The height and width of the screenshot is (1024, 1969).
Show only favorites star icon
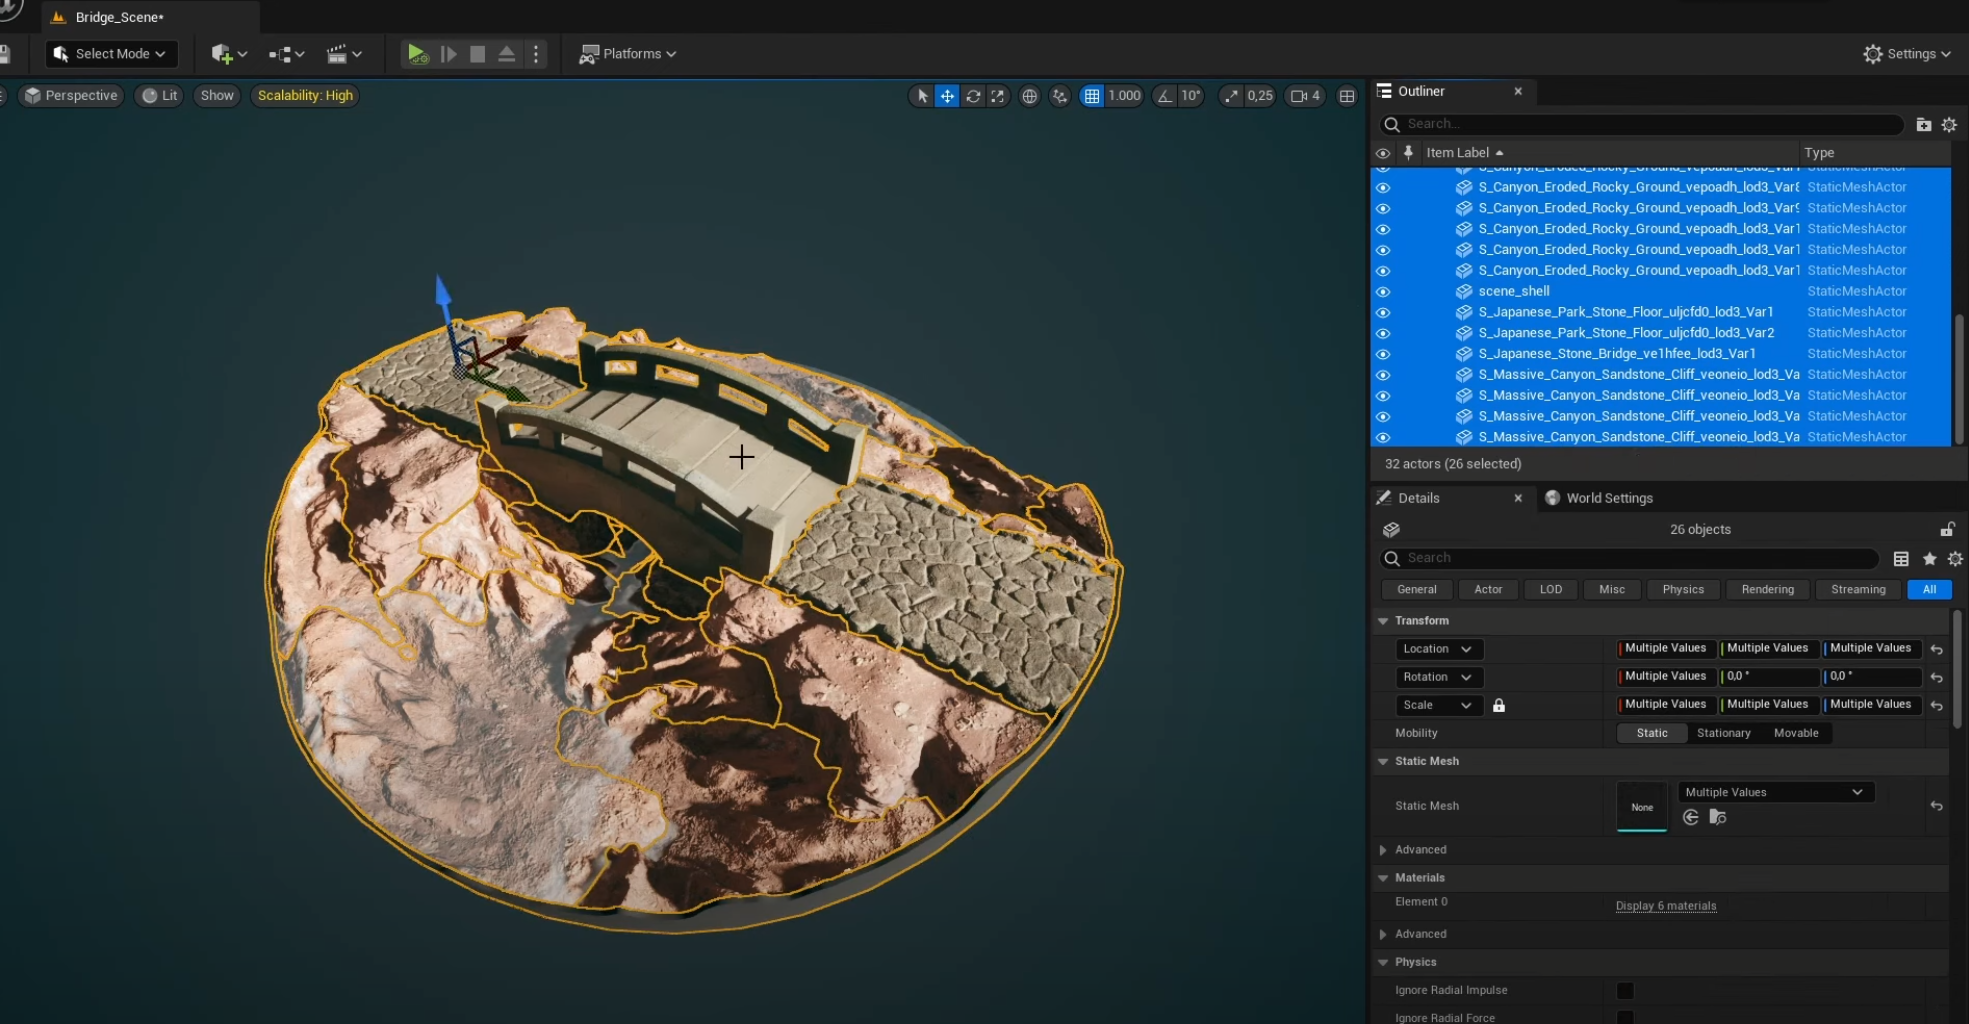pos(1929,559)
